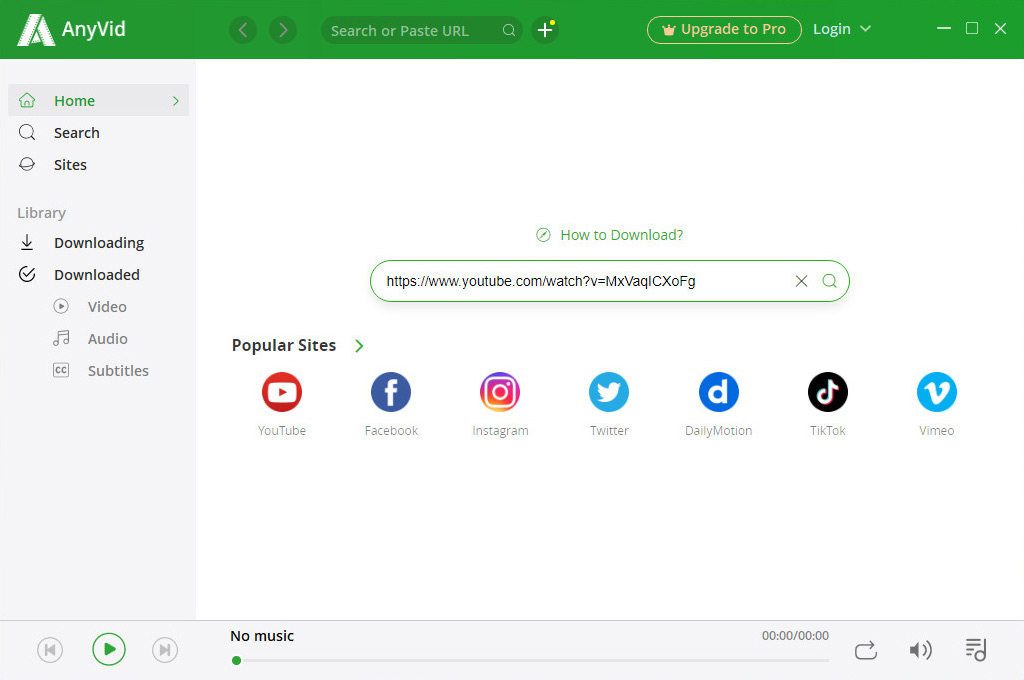
Task: Click the next track button
Action: [x=165, y=650]
